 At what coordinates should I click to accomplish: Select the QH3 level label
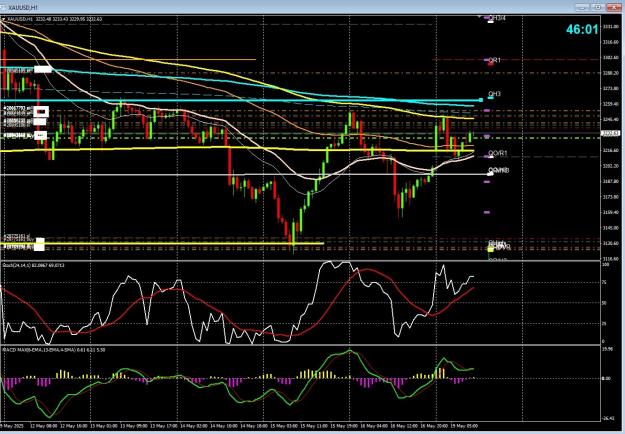494,94
